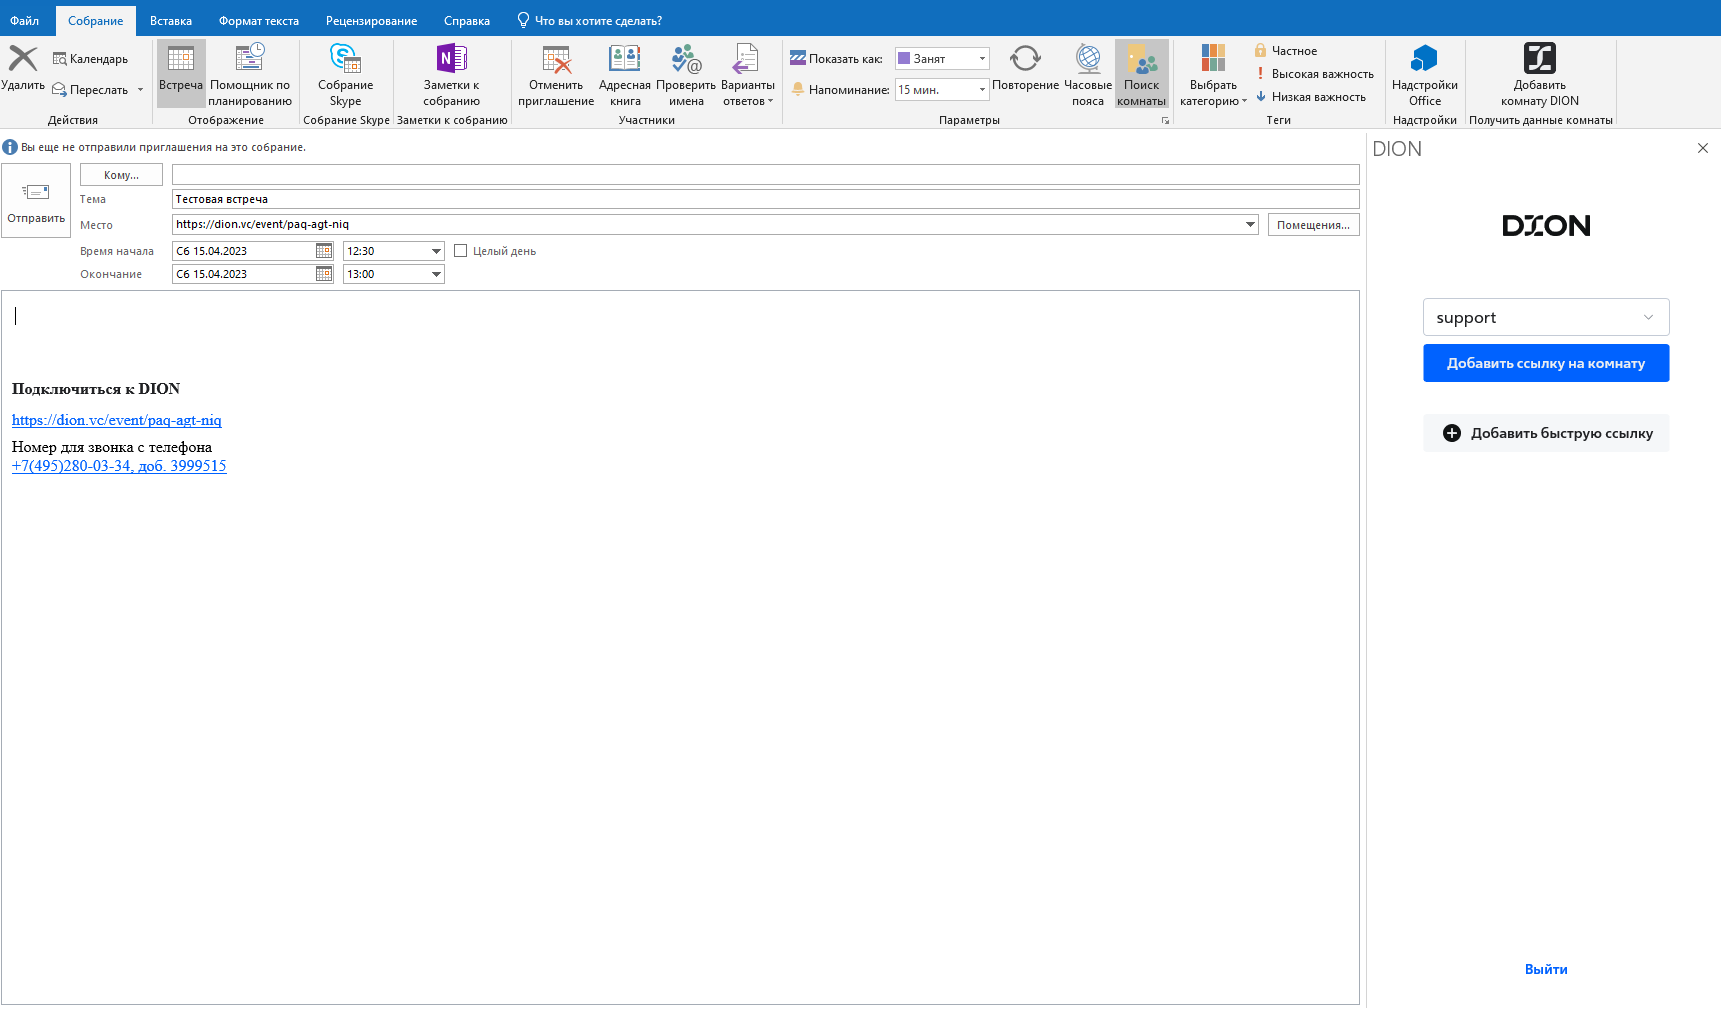Open Заметки к собранию OneNote icon
The height and width of the screenshot is (1011, 1721).
451,74
